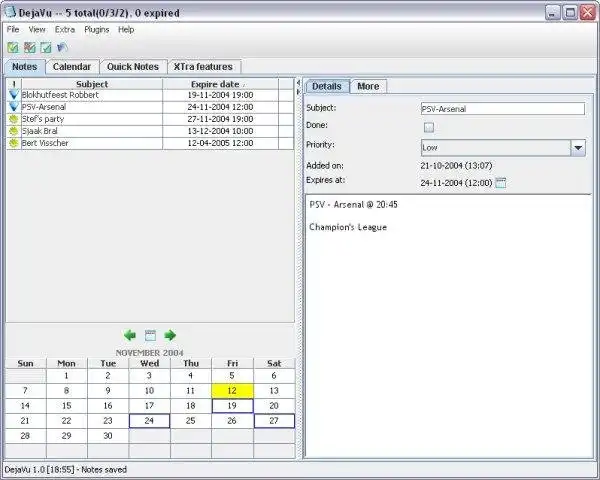Open the Help menu

[126, 29]
